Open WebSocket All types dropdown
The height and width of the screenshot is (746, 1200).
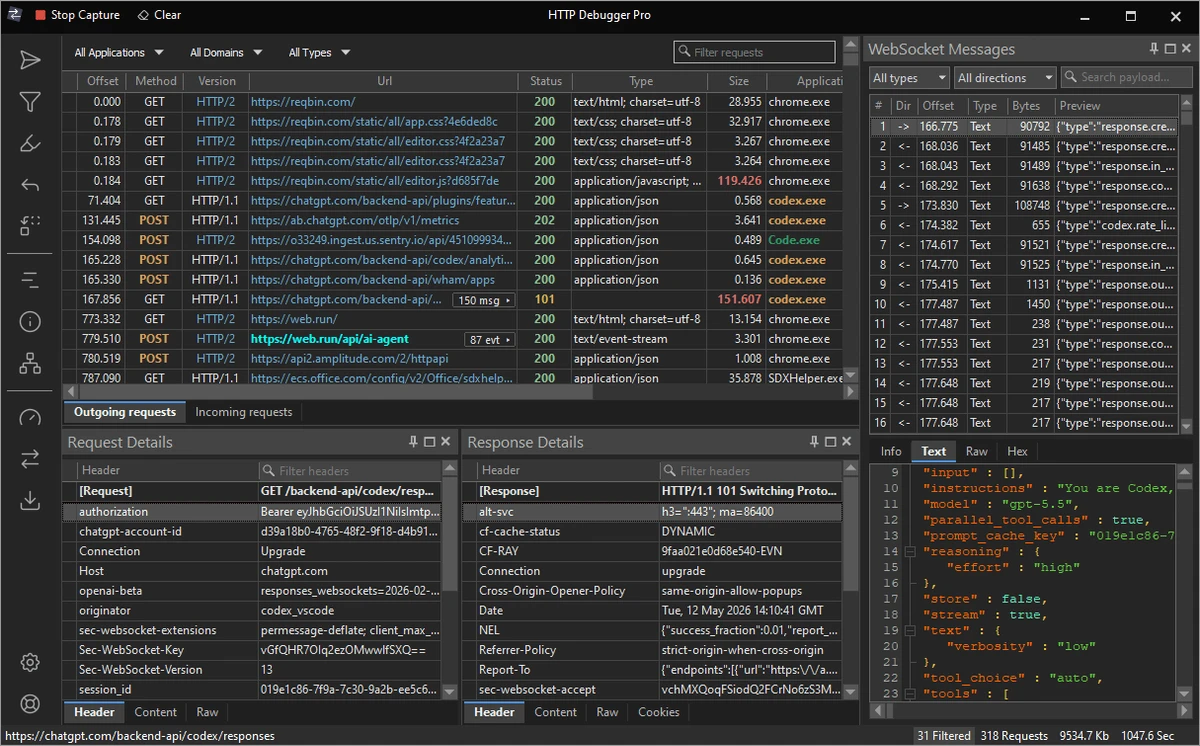(x=909, y=77)
